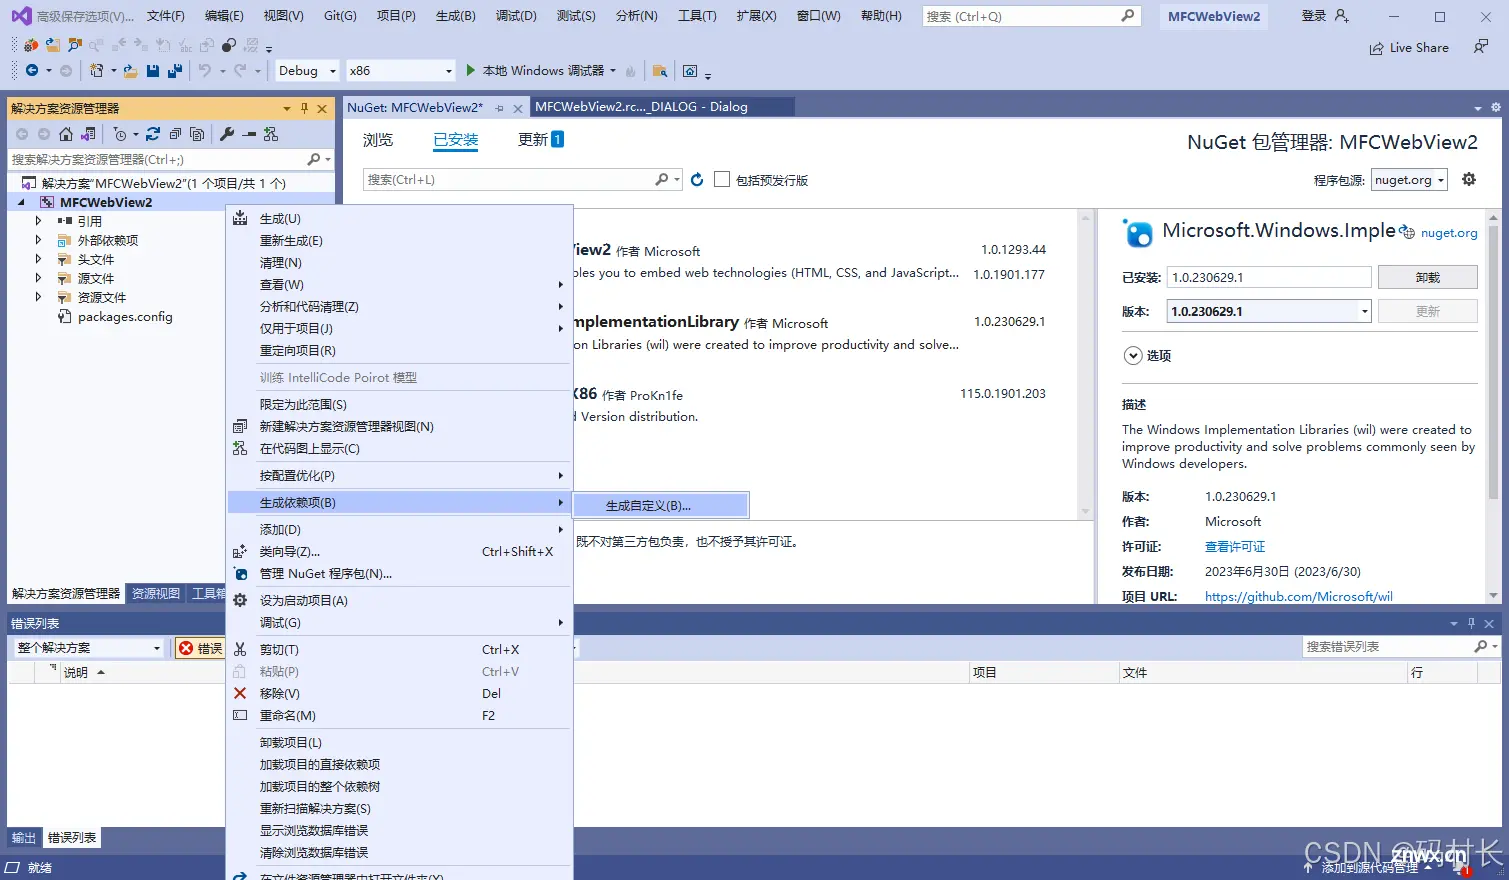This screenshot has height=880, width=1509.
Task: Click the switch views icon in Solution Explorer
Action: [88, 134]
